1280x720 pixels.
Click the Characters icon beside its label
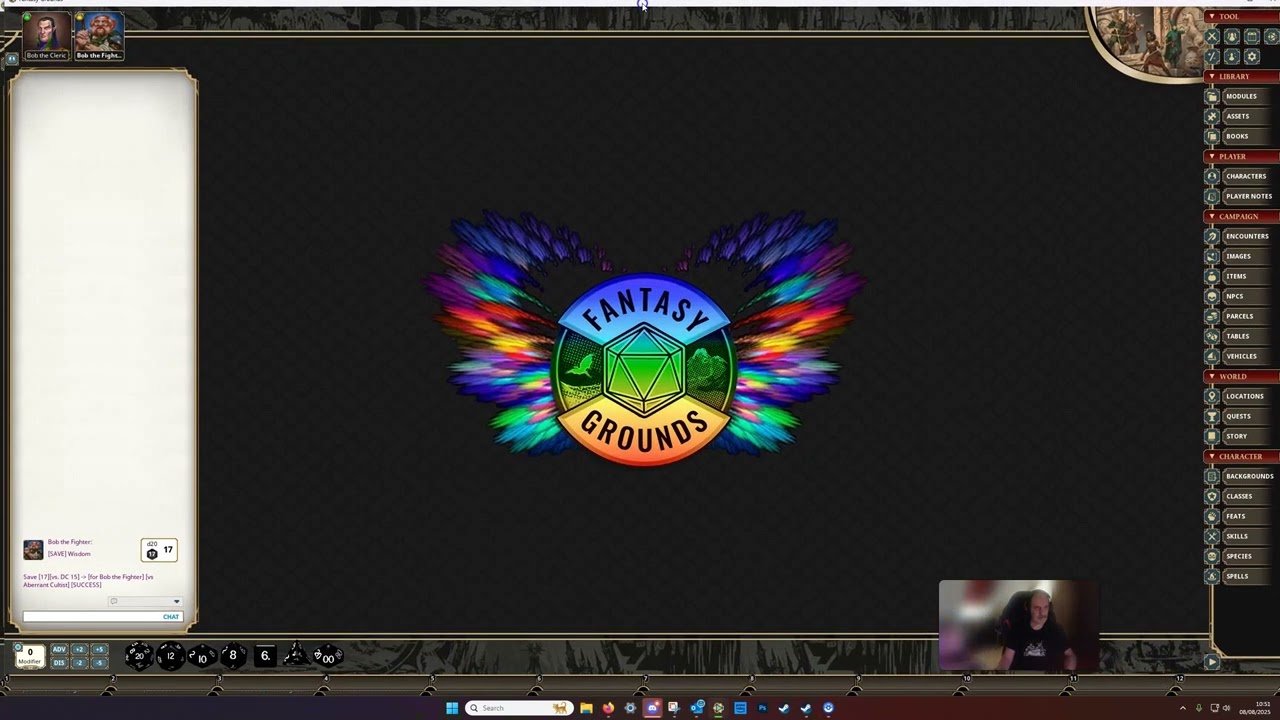[x=1212, y=176]
